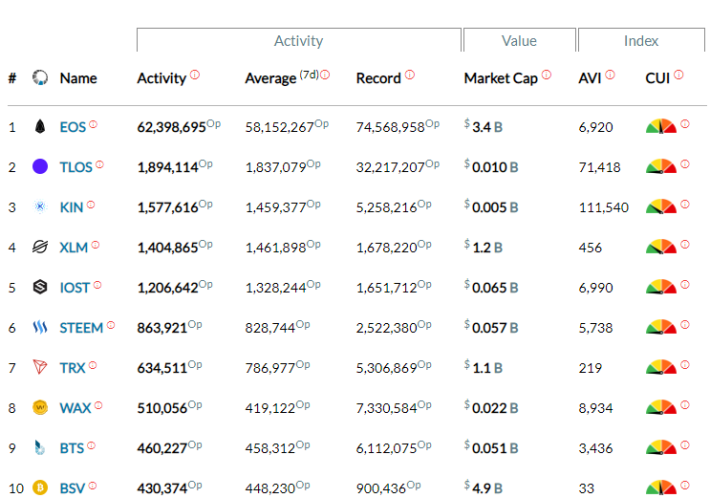Click the KIN coin logo icon
Viewport: 710px width, 498px height.
click(x=40, y=206)
